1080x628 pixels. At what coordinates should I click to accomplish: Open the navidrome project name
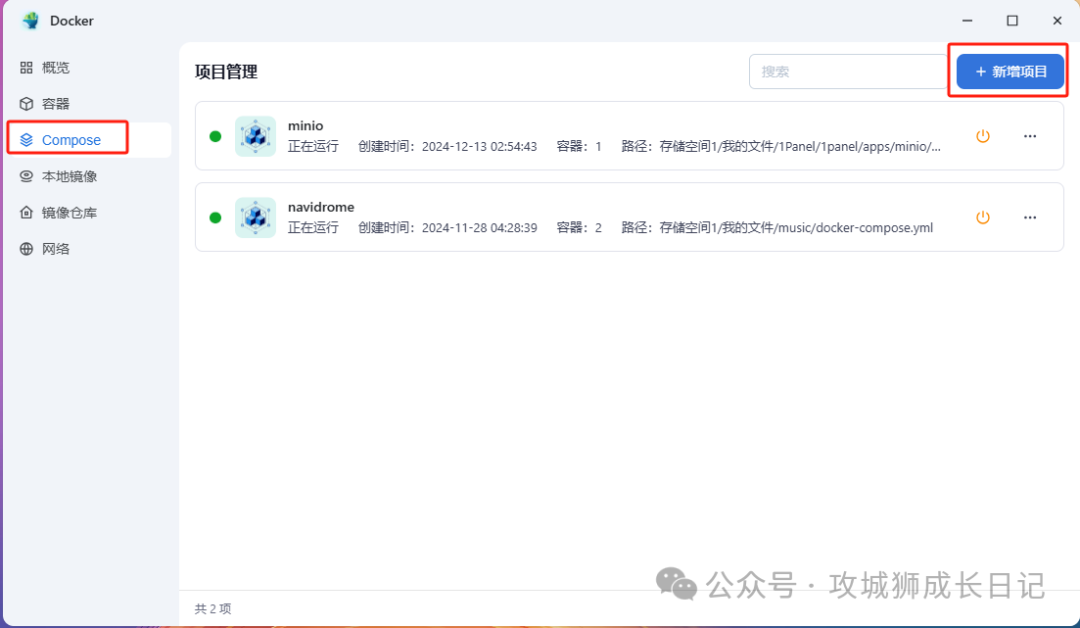tap(321, 207)
